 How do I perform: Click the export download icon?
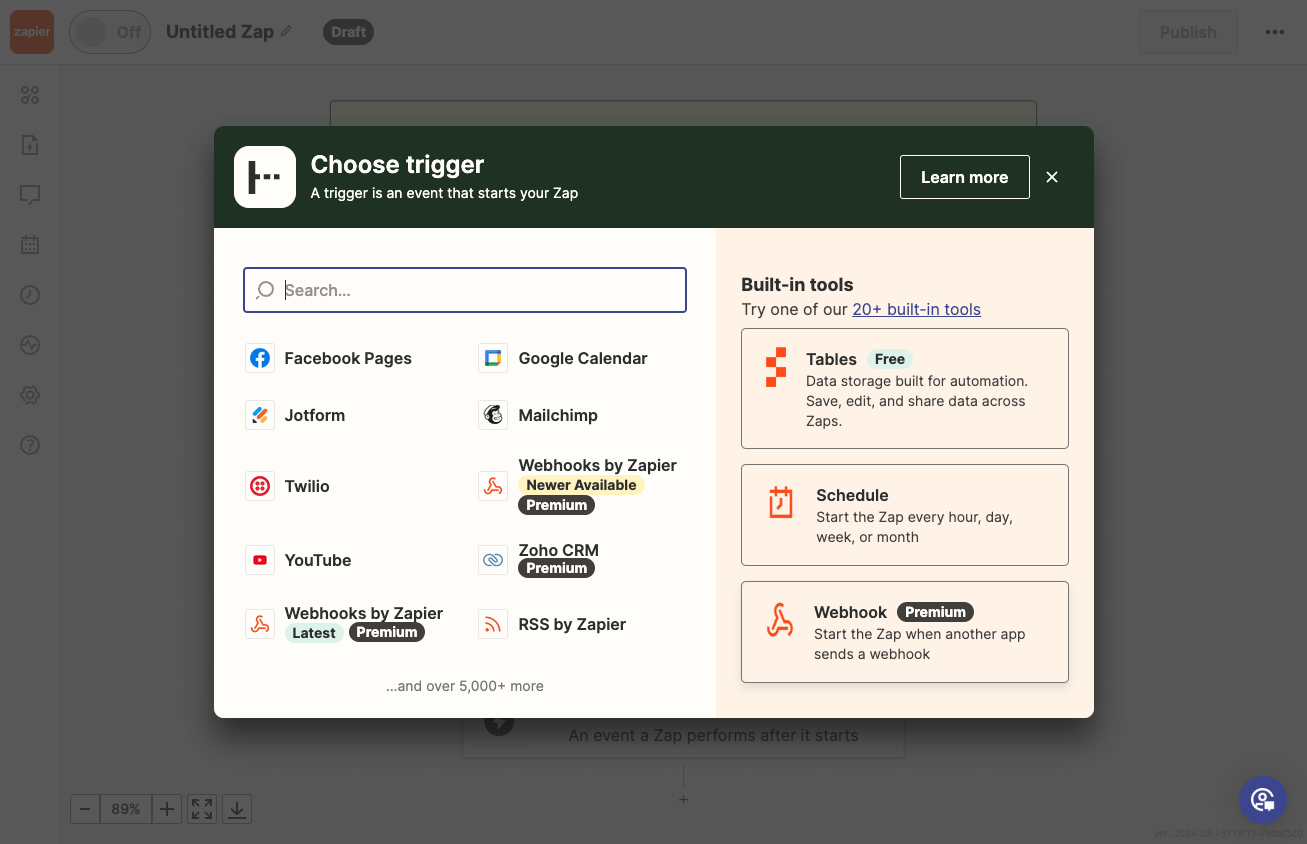(x=237, y=809)
